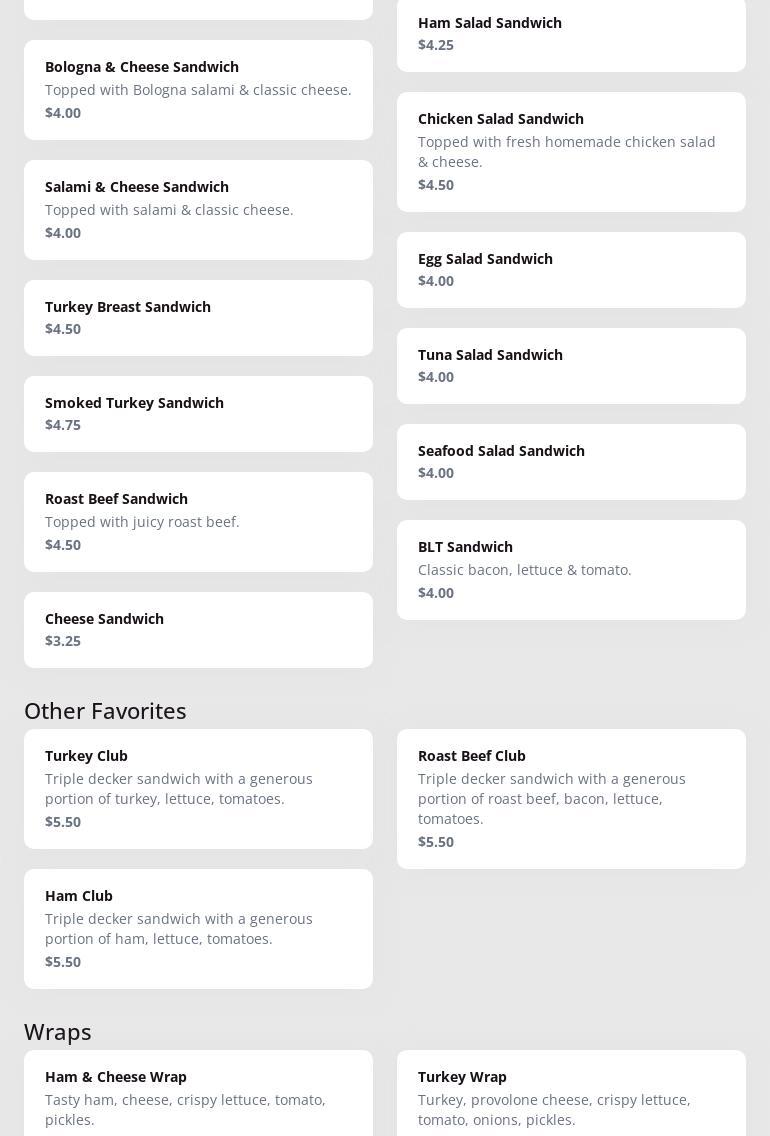Open the Bologna & Cheese Sandwich card
This screenshot has width=770, height=1136.
click(x=198, y=90)
